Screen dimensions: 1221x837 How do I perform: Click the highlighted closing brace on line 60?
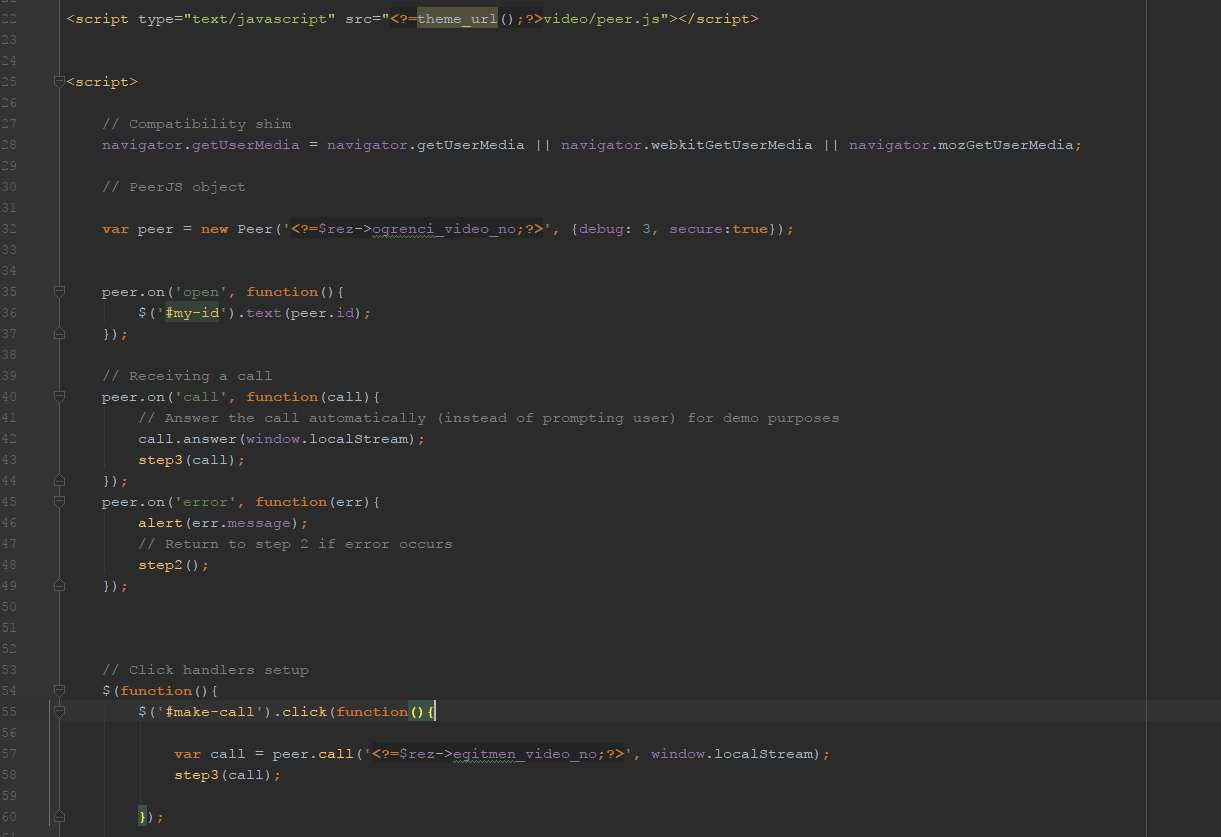pyautogui.click(x=143, y=817)
